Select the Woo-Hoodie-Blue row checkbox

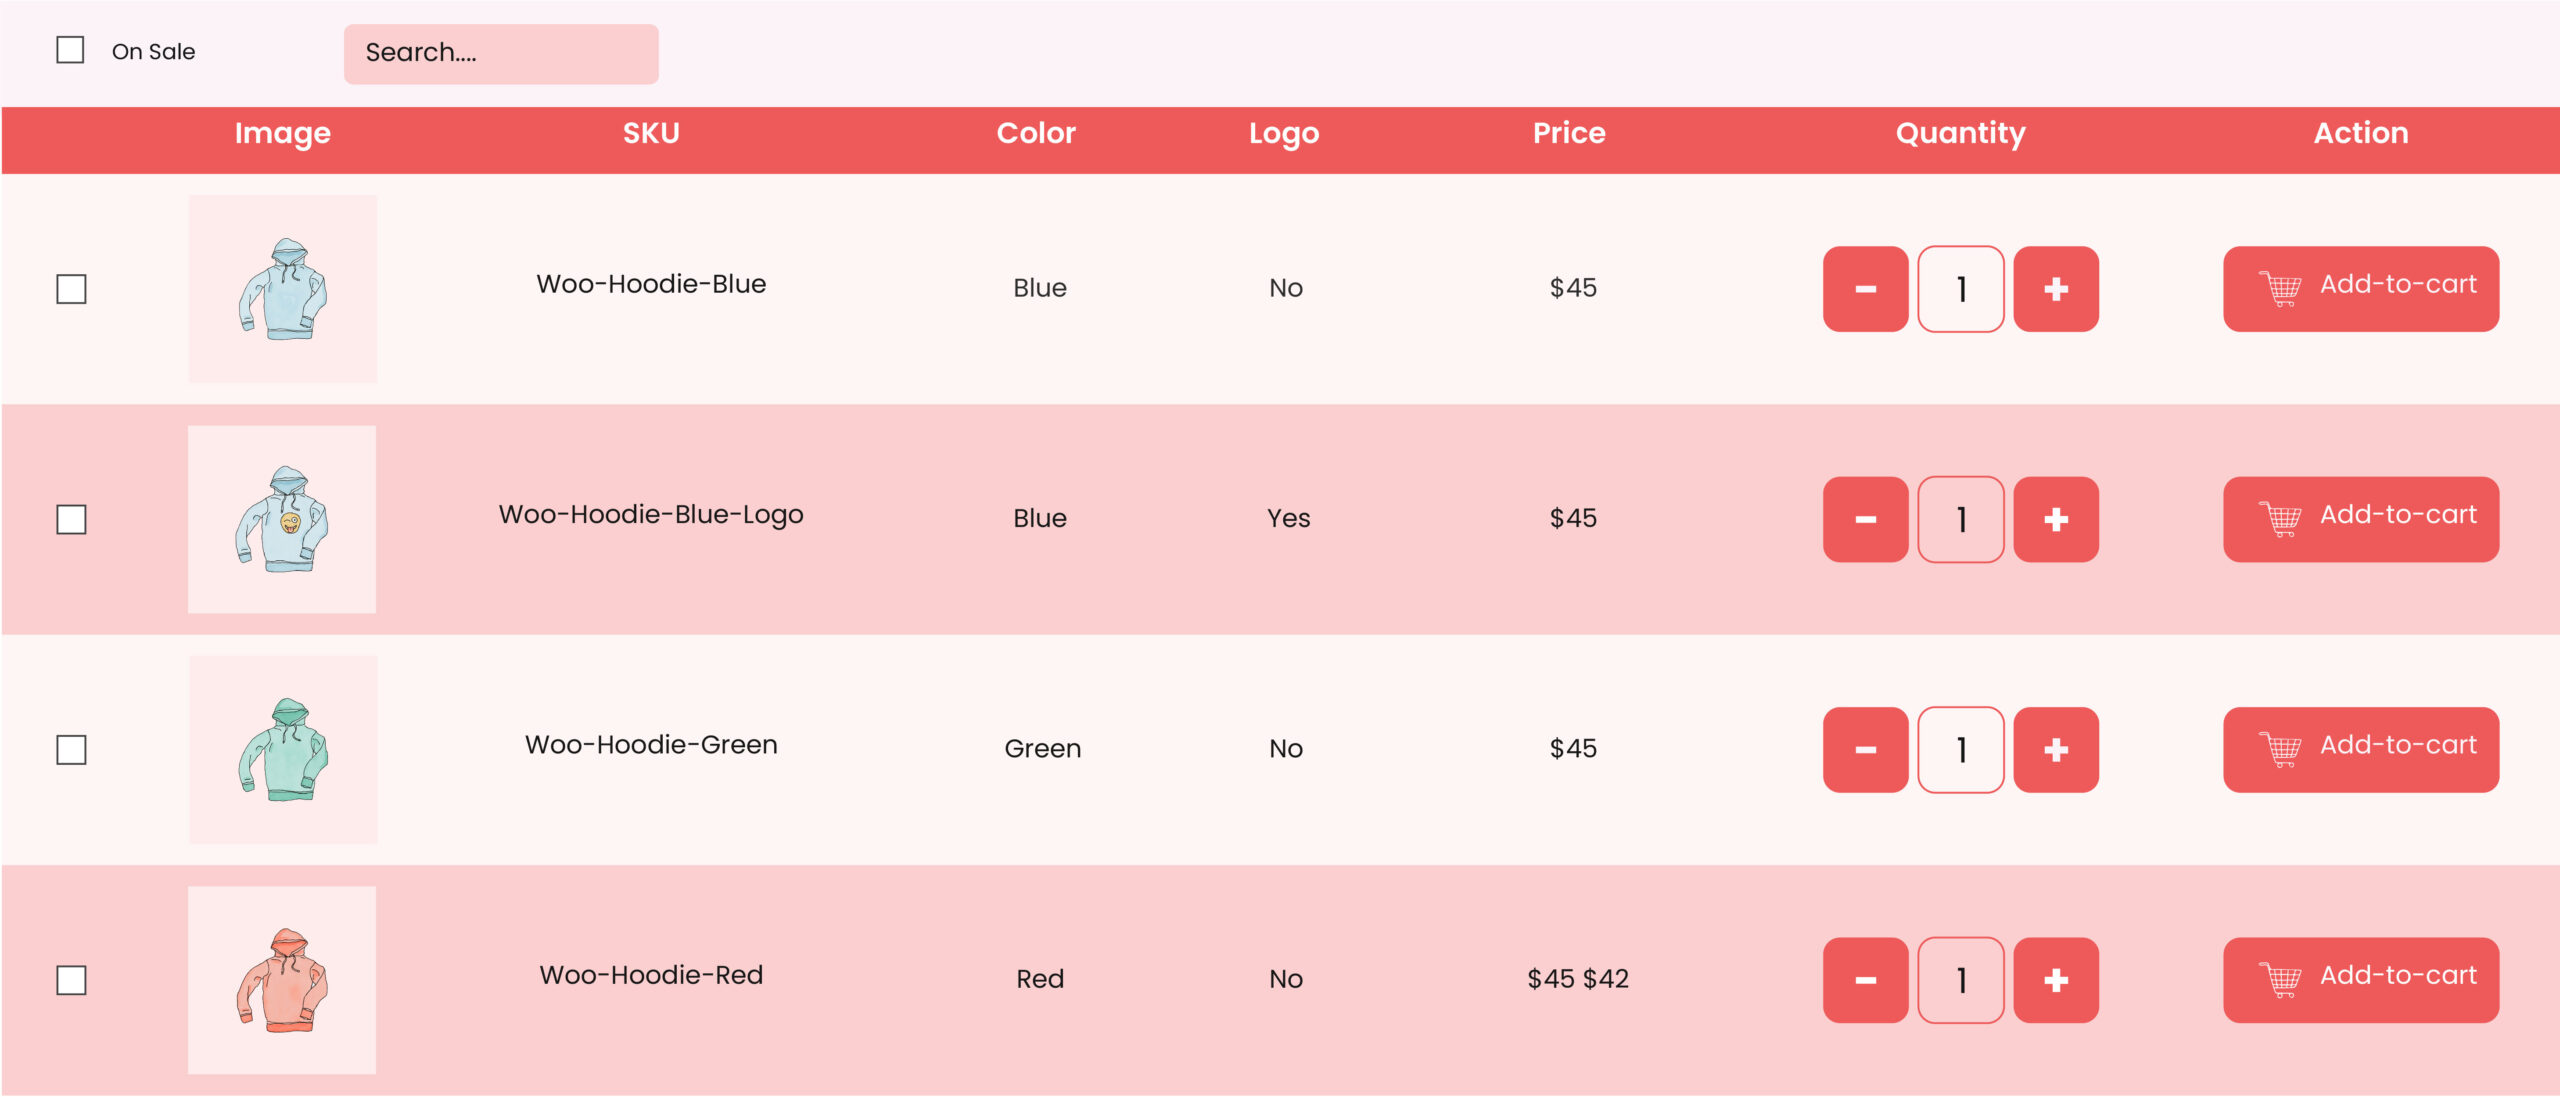pos(71,289)
